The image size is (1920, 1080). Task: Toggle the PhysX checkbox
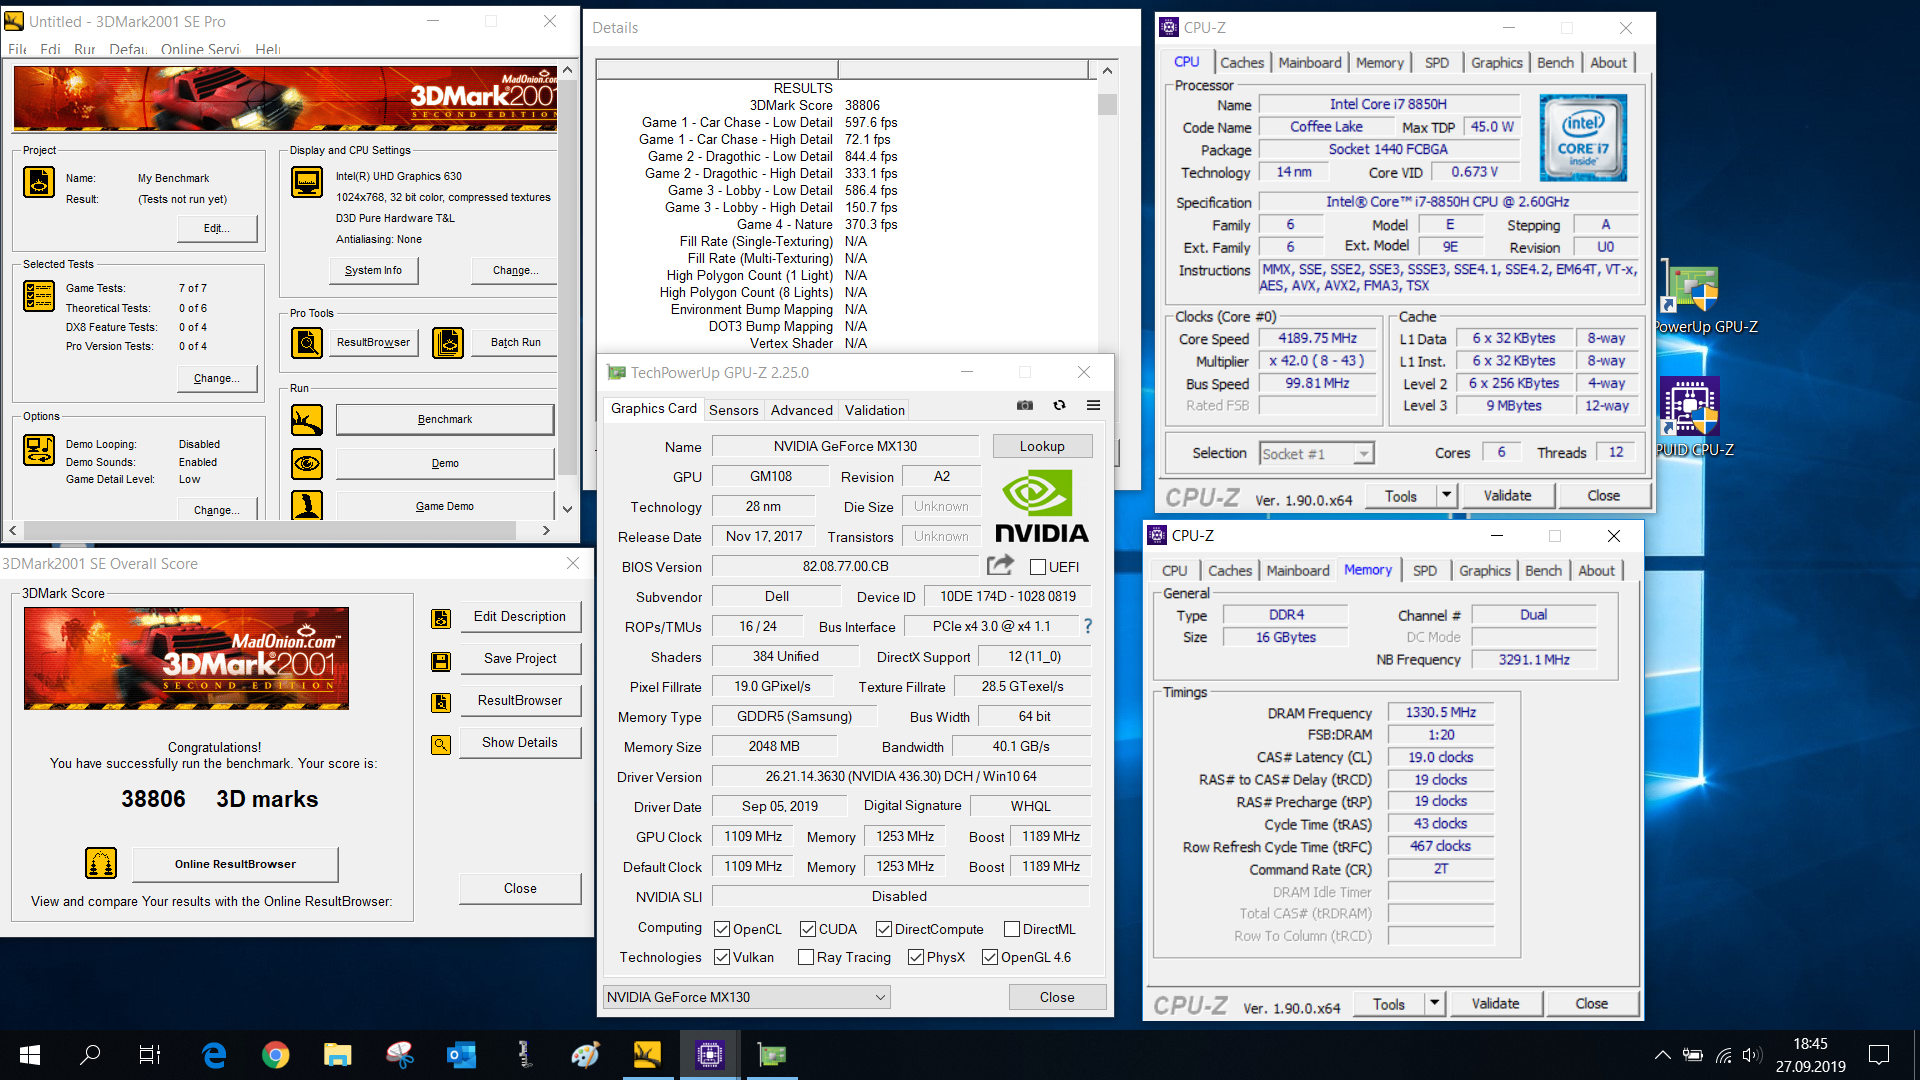click(916, 957)
